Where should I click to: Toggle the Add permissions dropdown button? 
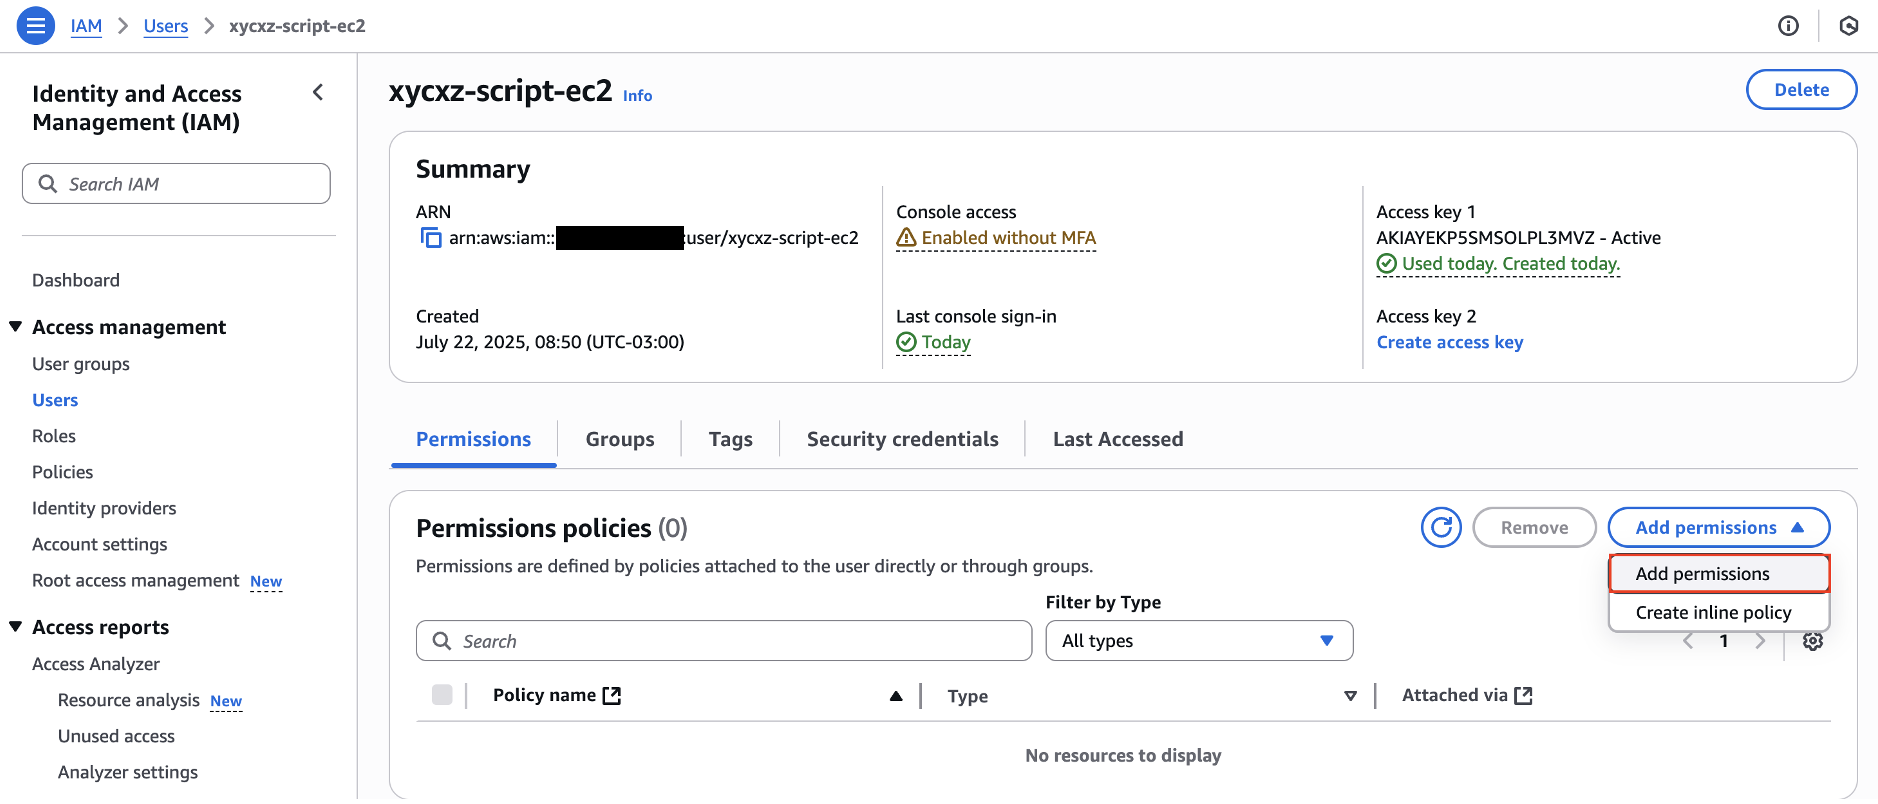pos(1719,528)
